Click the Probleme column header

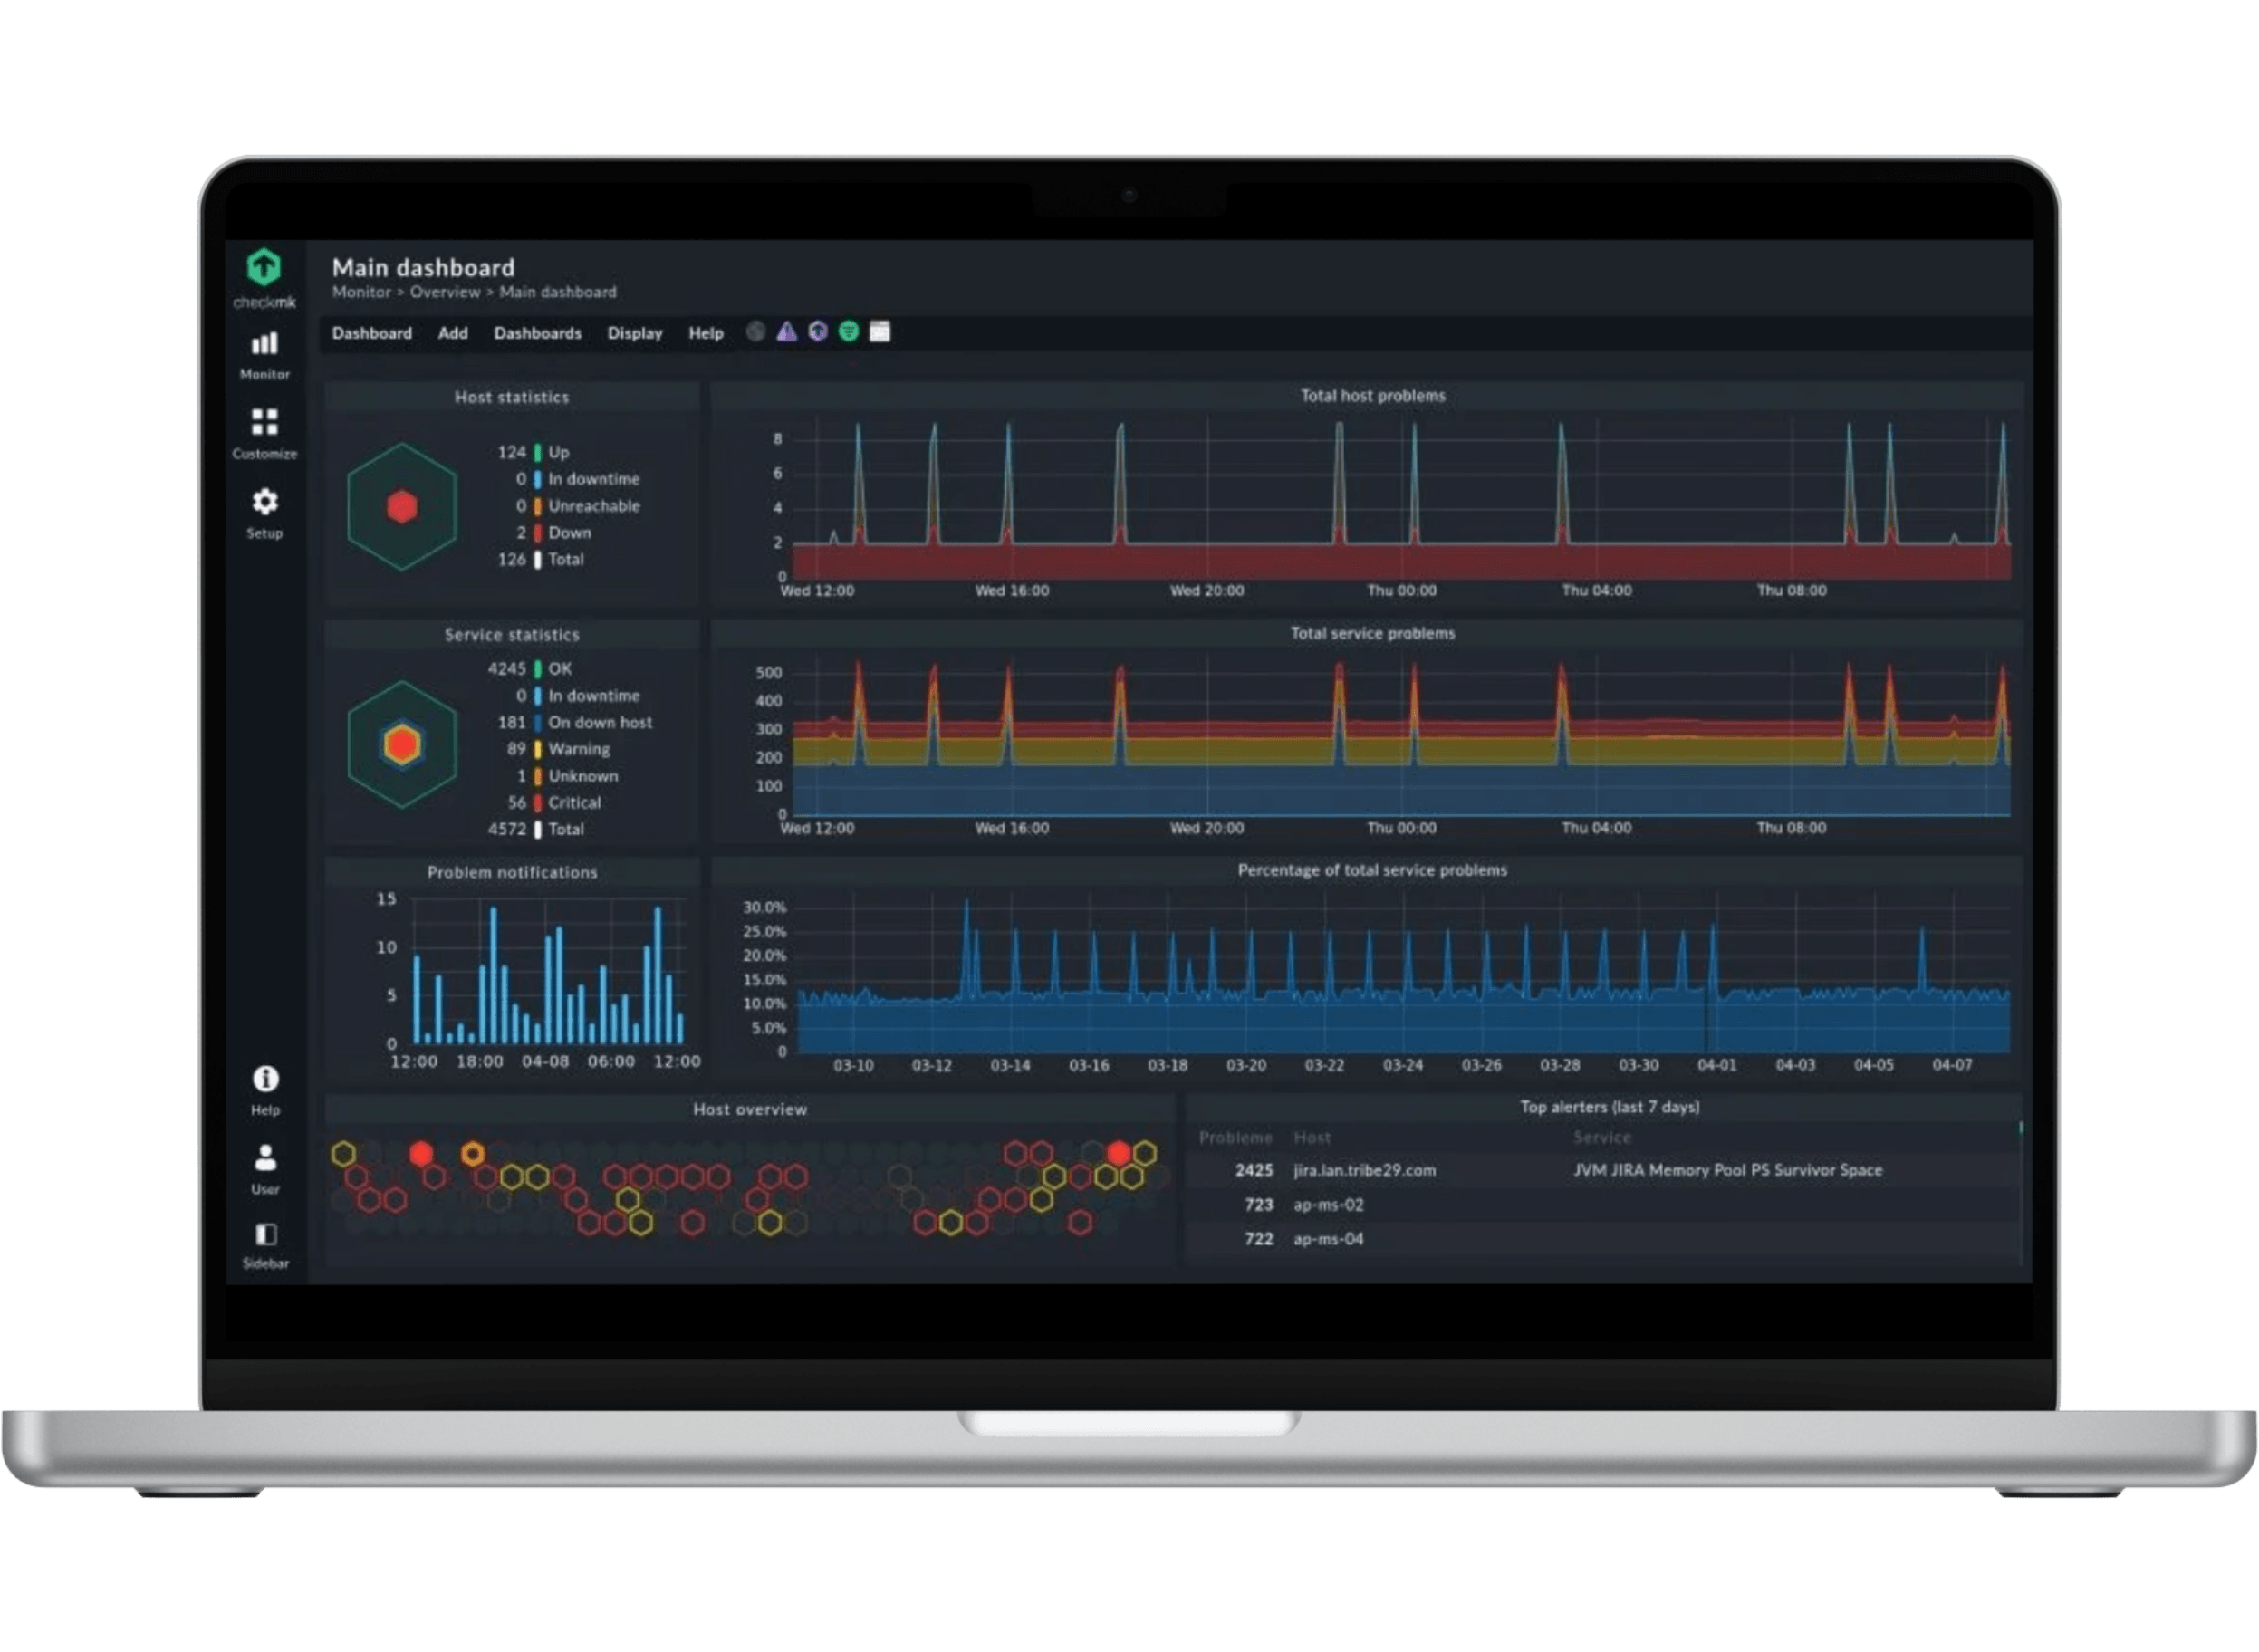point(1236,1139)
